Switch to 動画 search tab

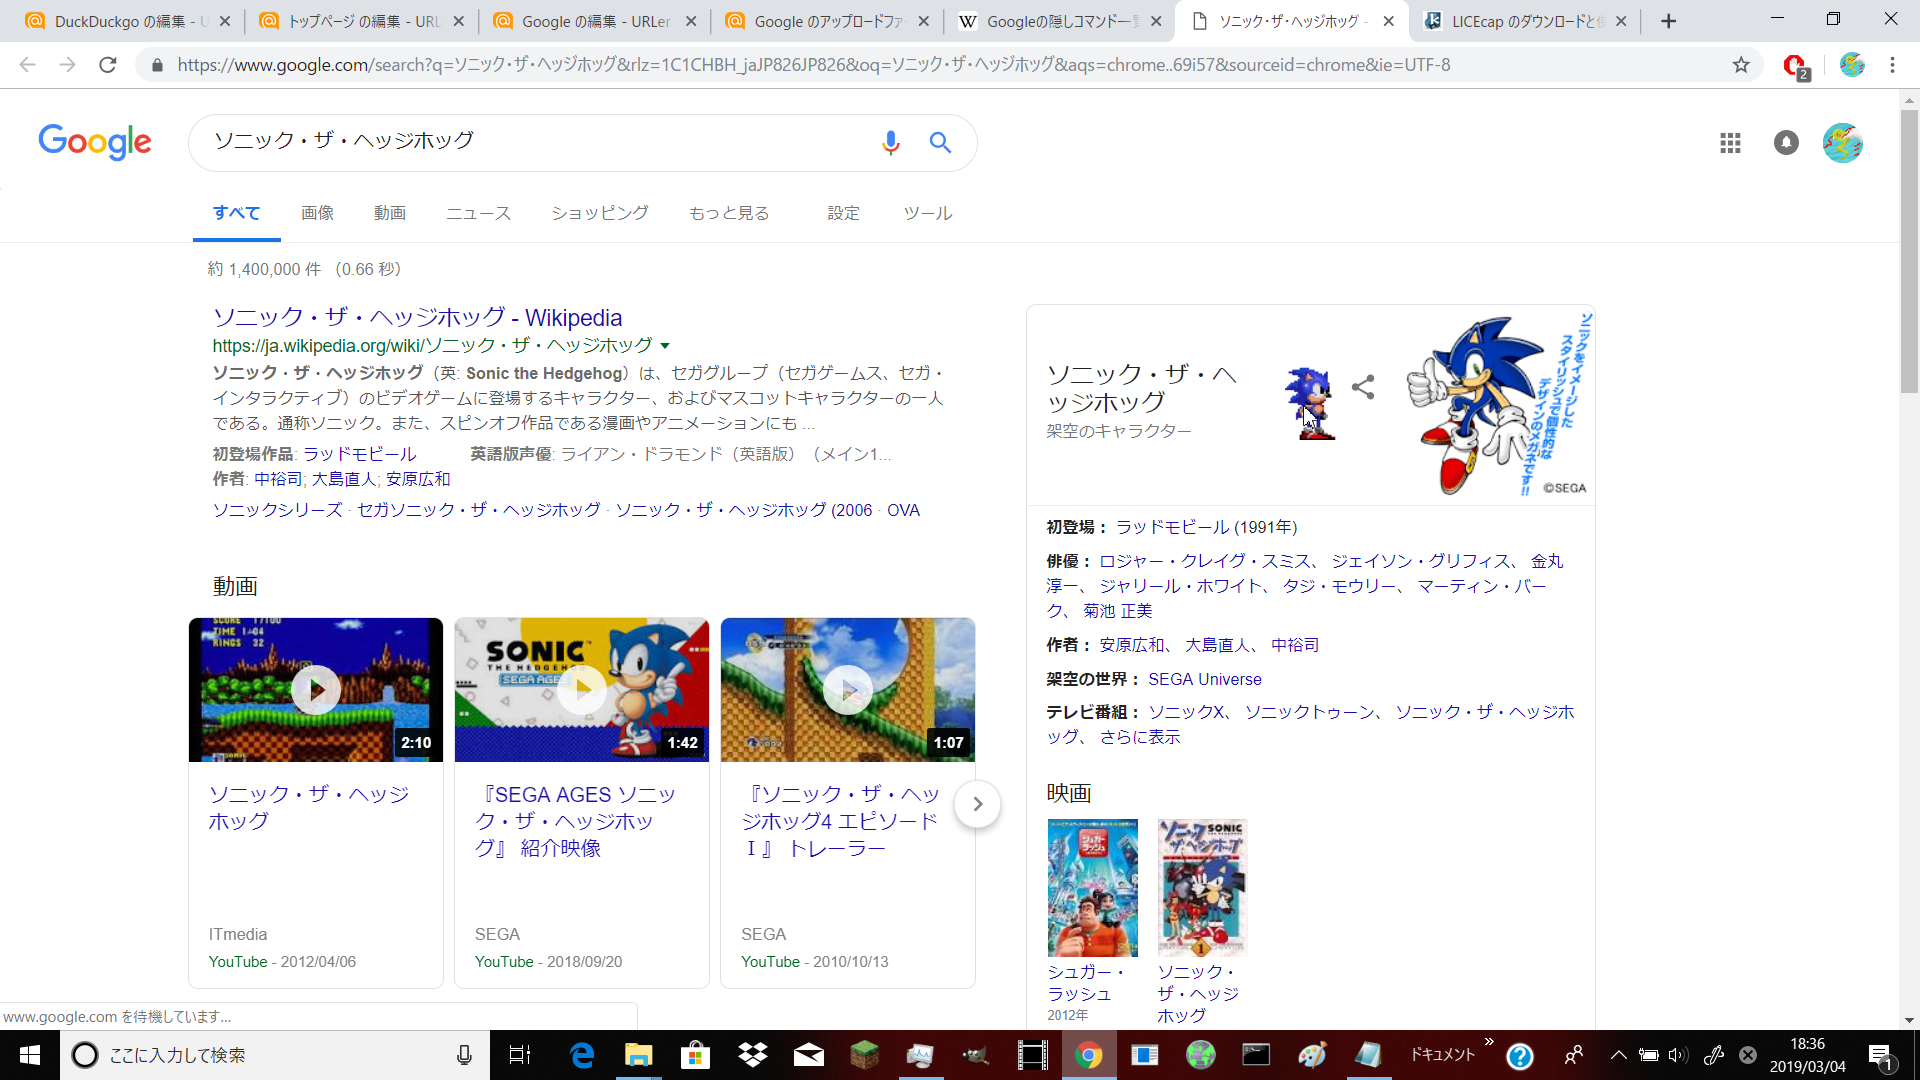(390, 213)
